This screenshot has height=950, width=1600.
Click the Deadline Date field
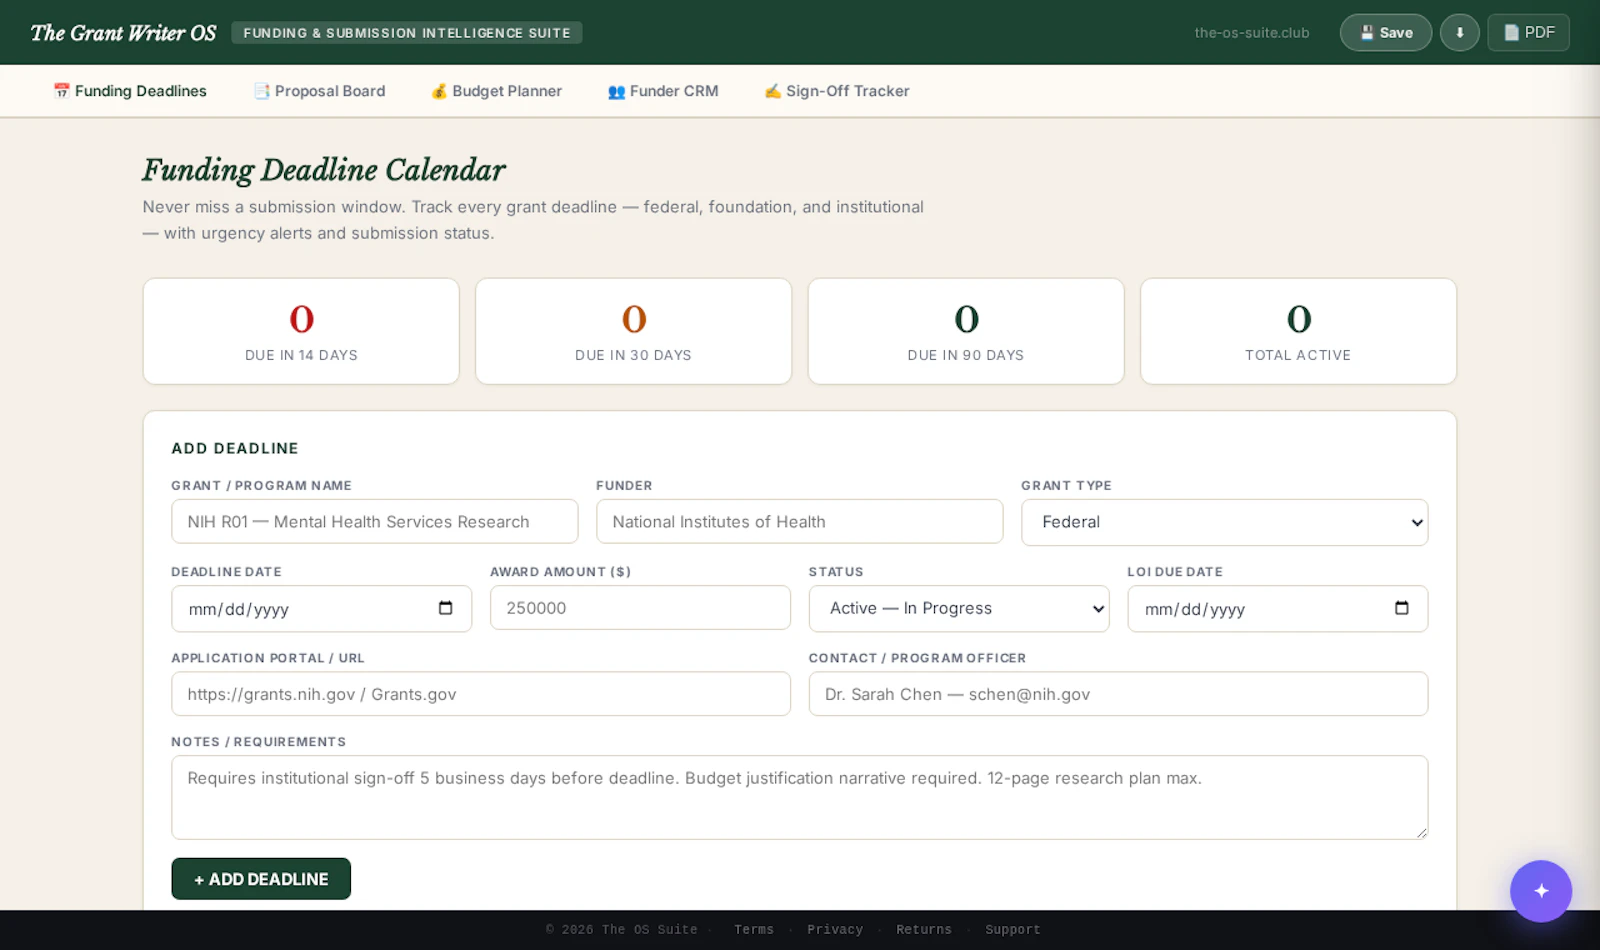[x=321, y=608]
